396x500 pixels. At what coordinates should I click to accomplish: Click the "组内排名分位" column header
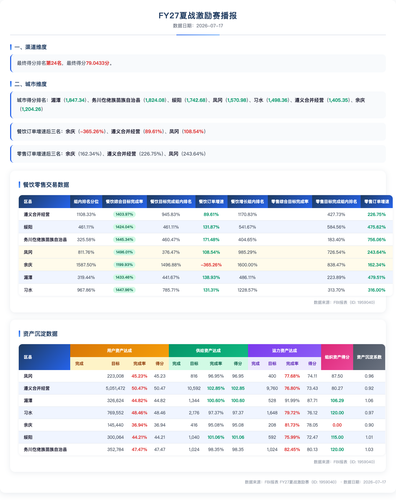coord(86,202)
